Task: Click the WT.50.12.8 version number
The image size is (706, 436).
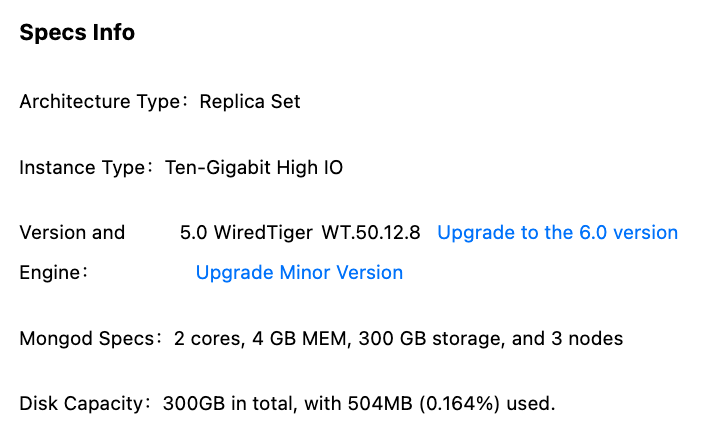Action: pos(372,233)
